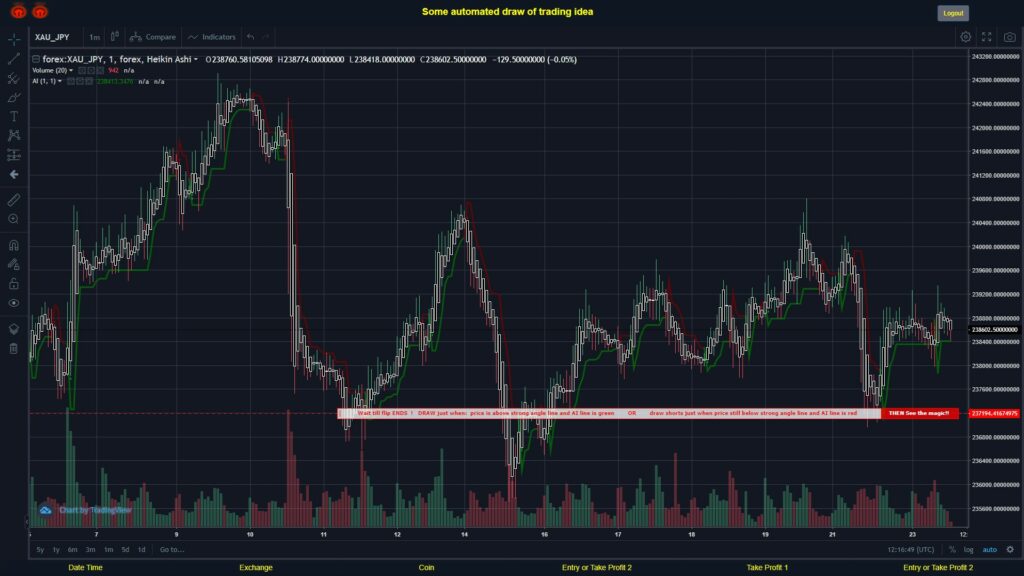Hide the Volume indicator via first legend icon
The width and height of the screenshot is (1024, 576).
[82, 71]
